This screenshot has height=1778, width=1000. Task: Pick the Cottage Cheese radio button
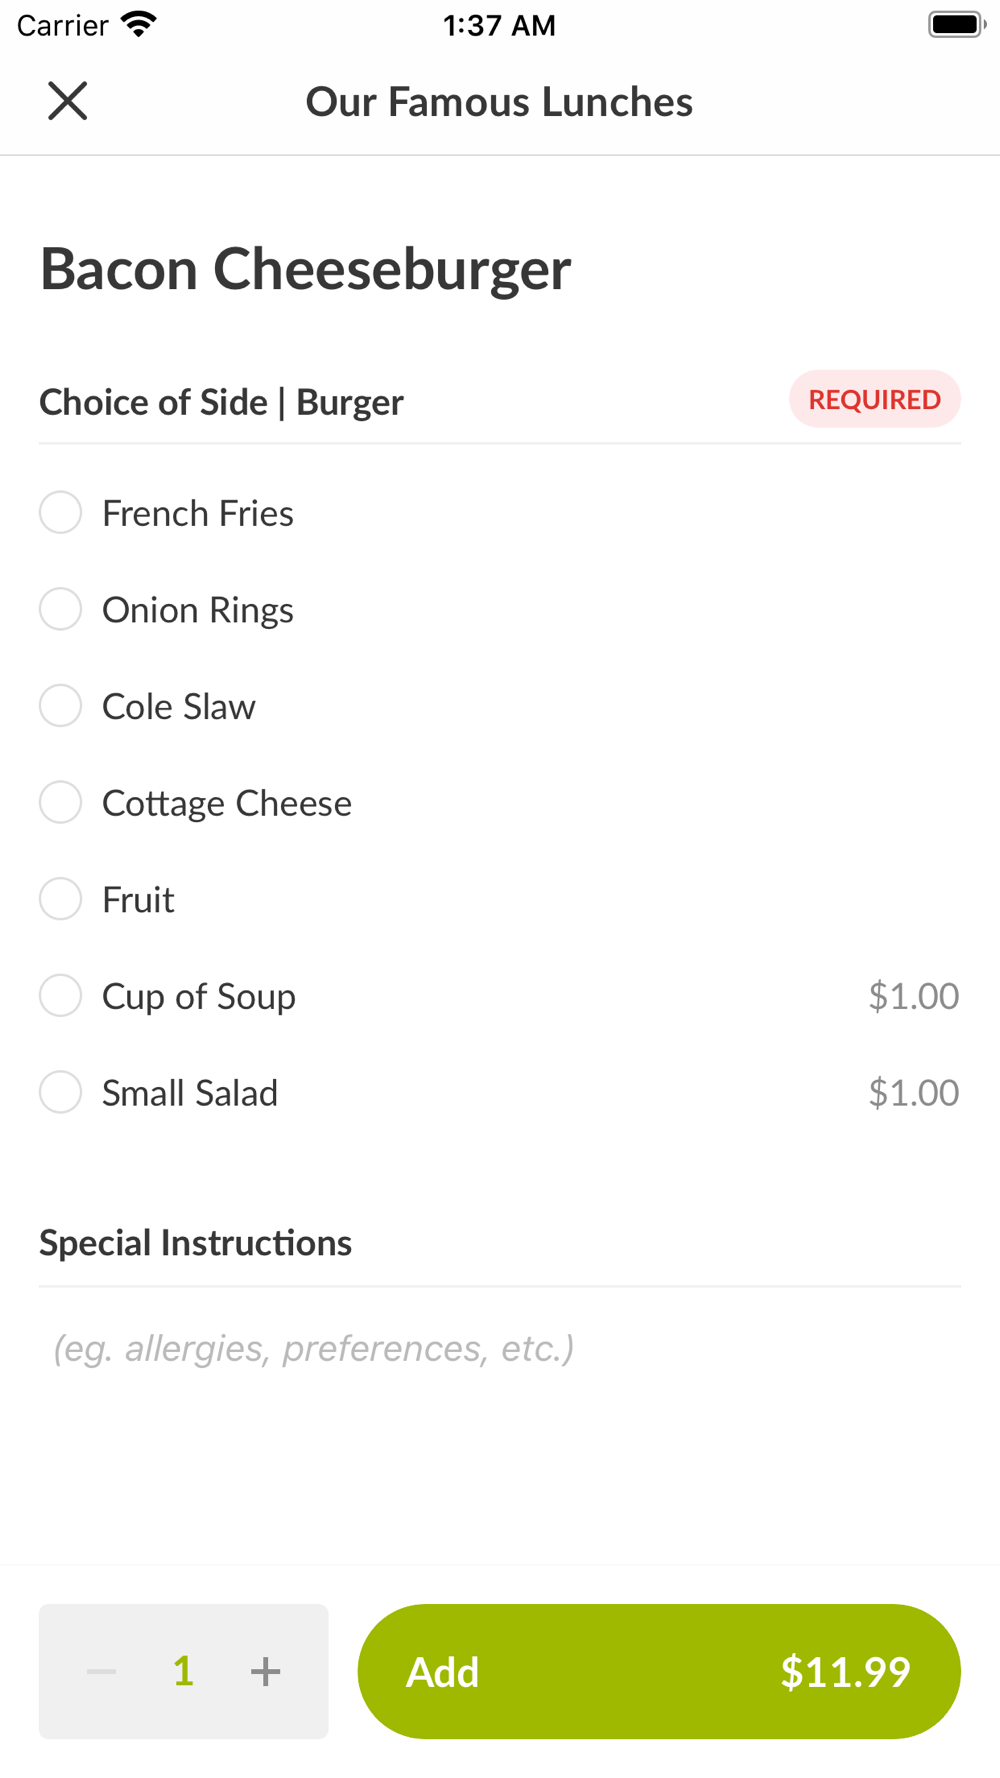[60, 802]
